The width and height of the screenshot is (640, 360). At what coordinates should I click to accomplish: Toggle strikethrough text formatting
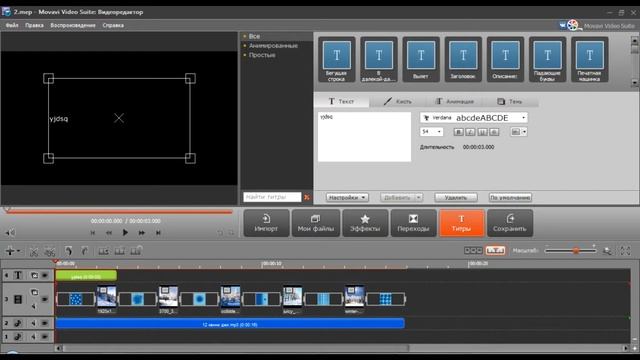(494, 132)
